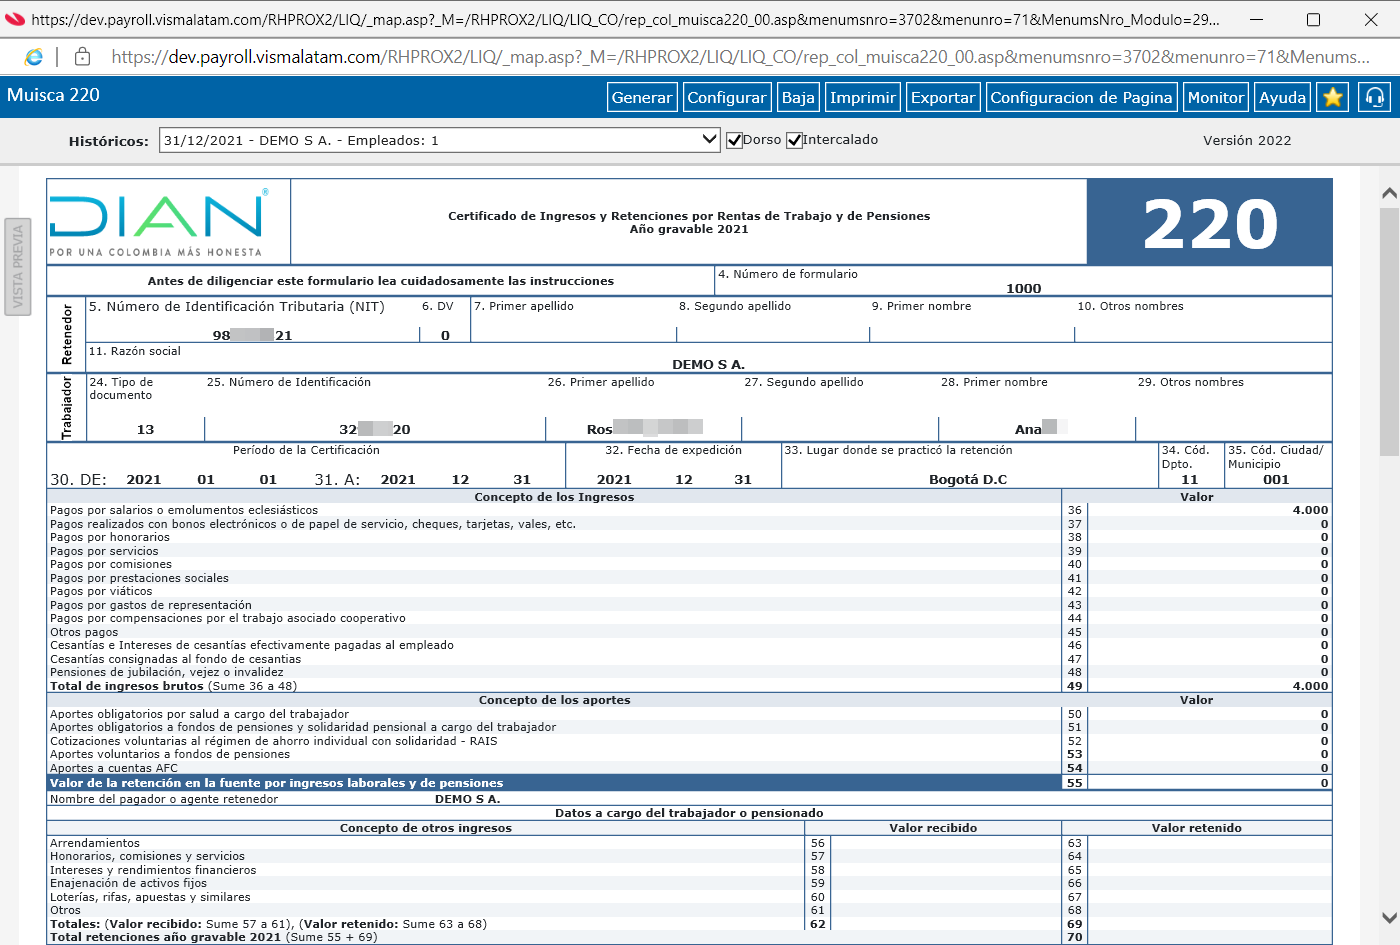Open Configuracion de Pagina
The image size is (1400, 945).
[x=1081, y=97]
